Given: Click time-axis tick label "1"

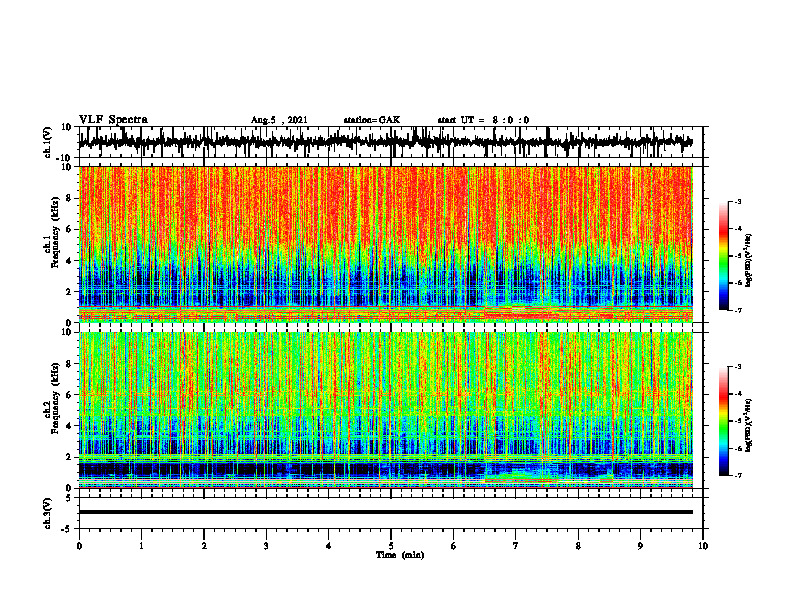Looking at the screenshot, I should click(141, 546).
